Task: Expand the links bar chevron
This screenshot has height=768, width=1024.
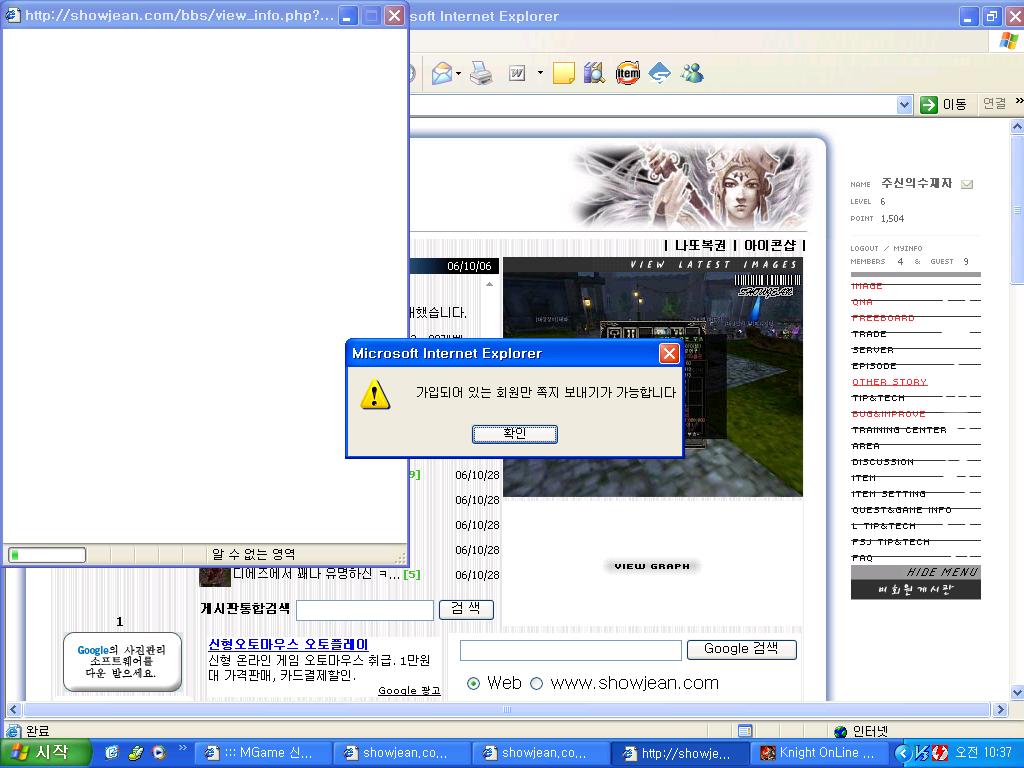Action: [x=1019, y=102]
